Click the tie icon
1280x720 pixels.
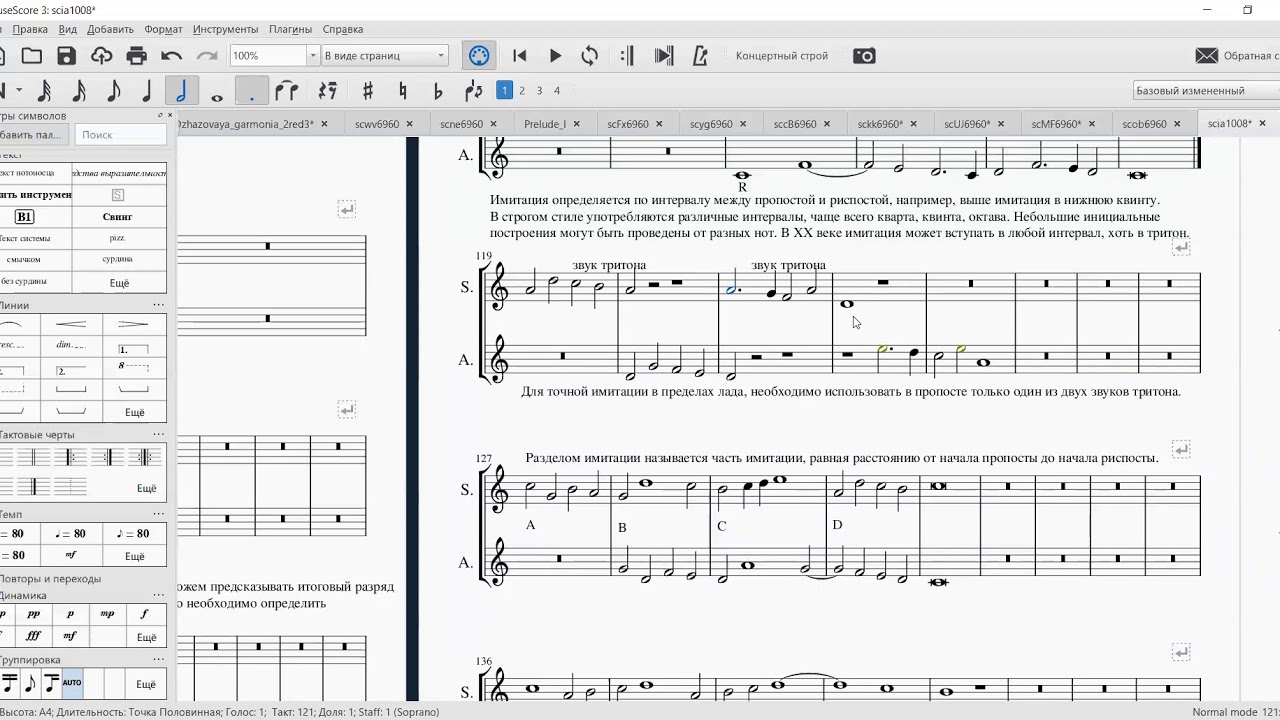click(287, 91)
